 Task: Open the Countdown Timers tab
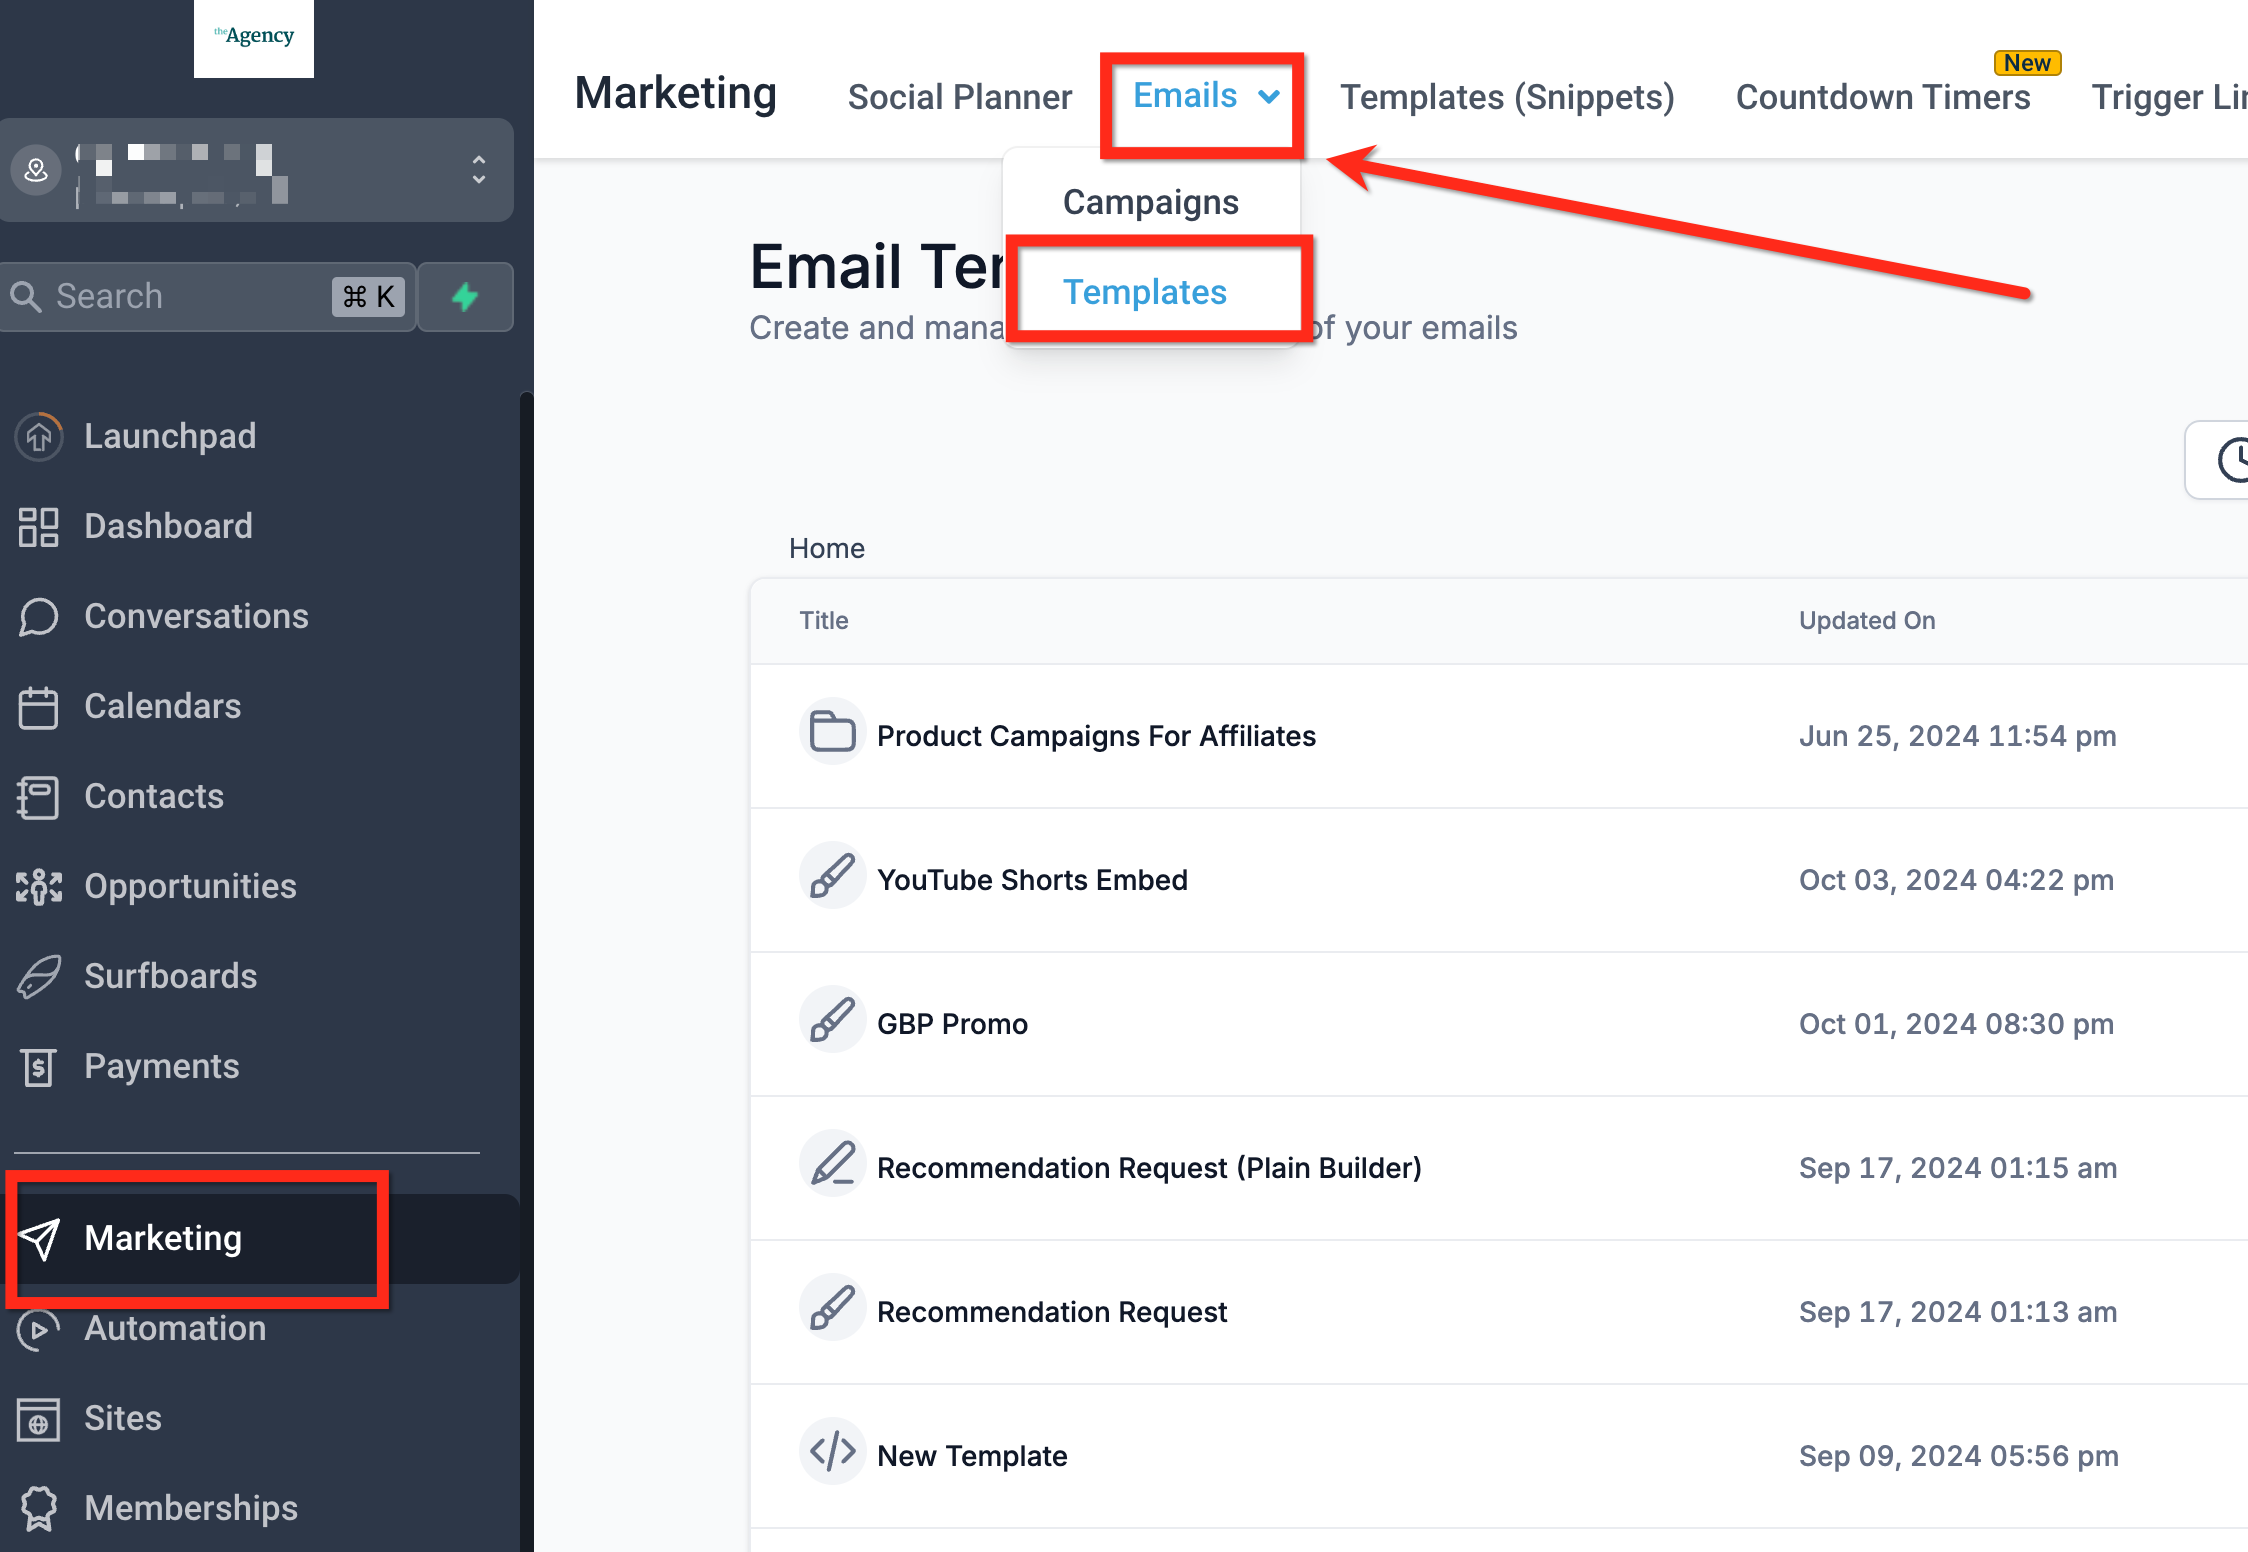[1882, 97]
